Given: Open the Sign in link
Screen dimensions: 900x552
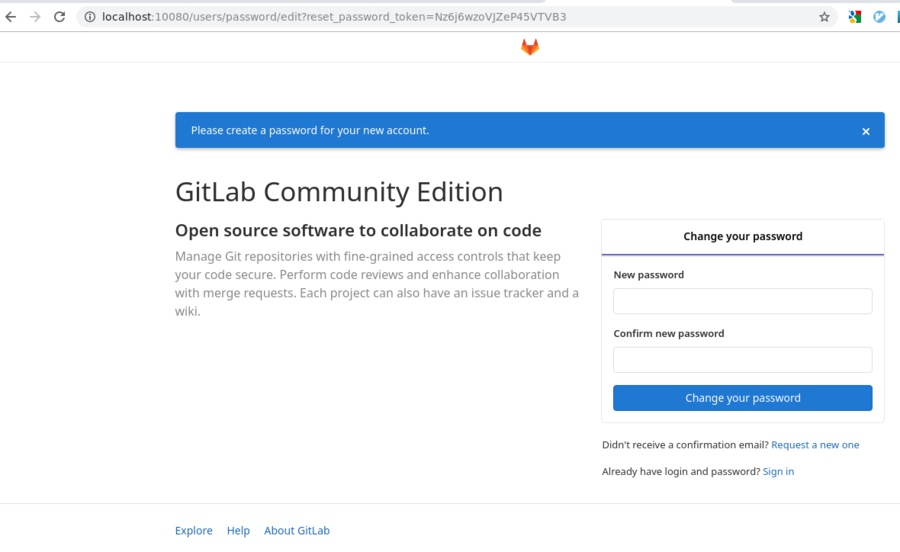Looking at the screenshot, I should tap(778, 471).
